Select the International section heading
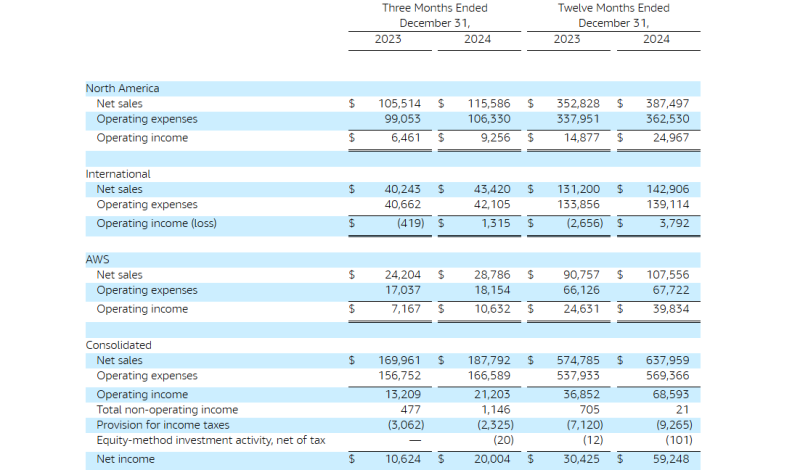The width and height of the screenshot is (800, 470). [x=118, y=174]
